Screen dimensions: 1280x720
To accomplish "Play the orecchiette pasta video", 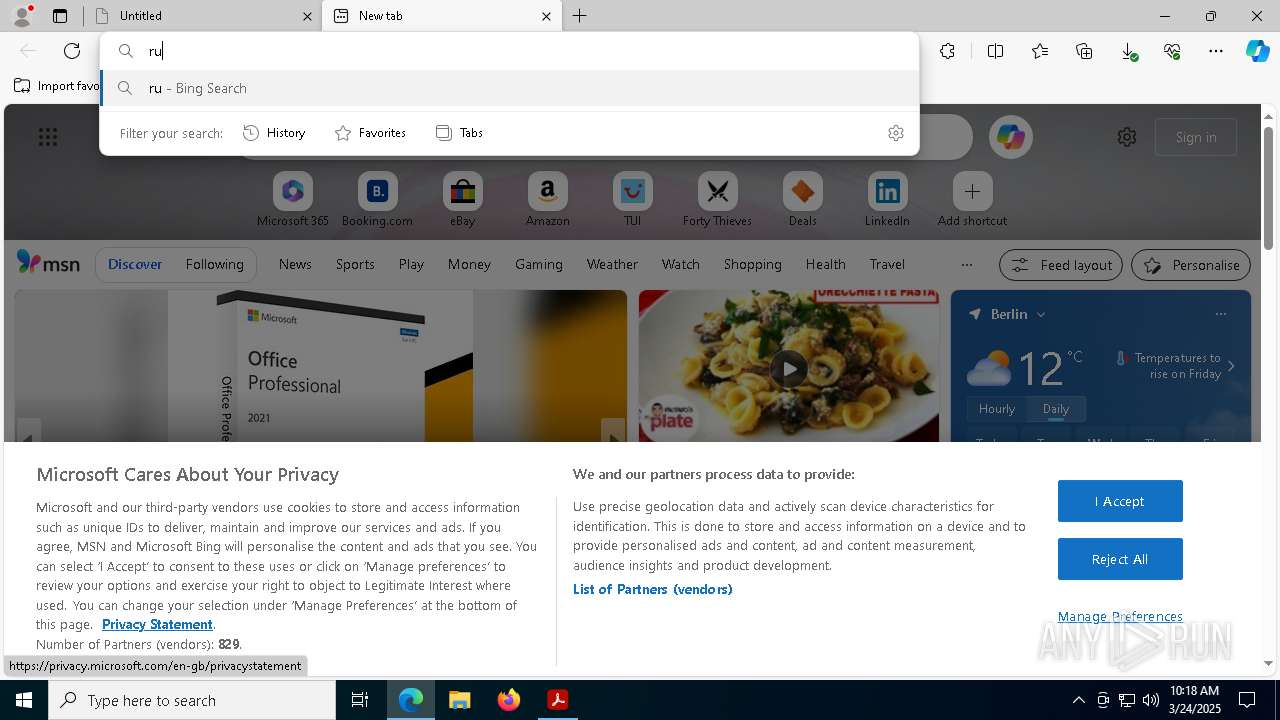I will pos(789,369).
